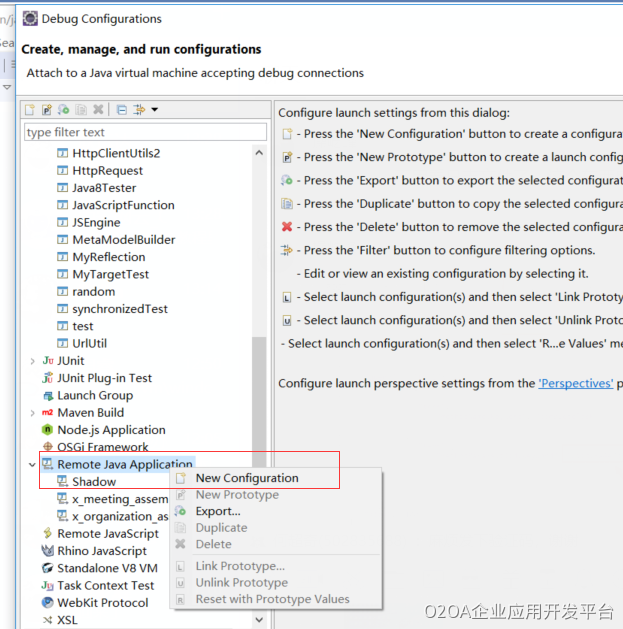Click the Export configuration toolbar icon

pyautogui.click(x=63, y=110)
